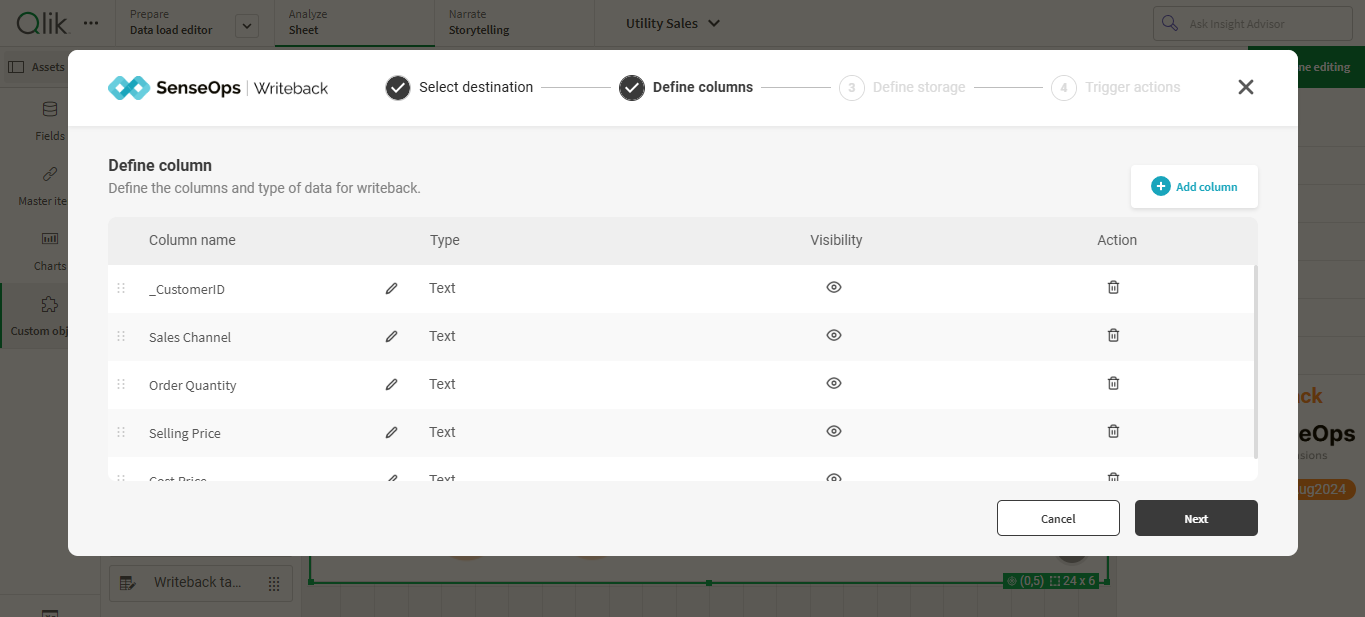Delete the Order Quantity column

[x=1113, y=383]
